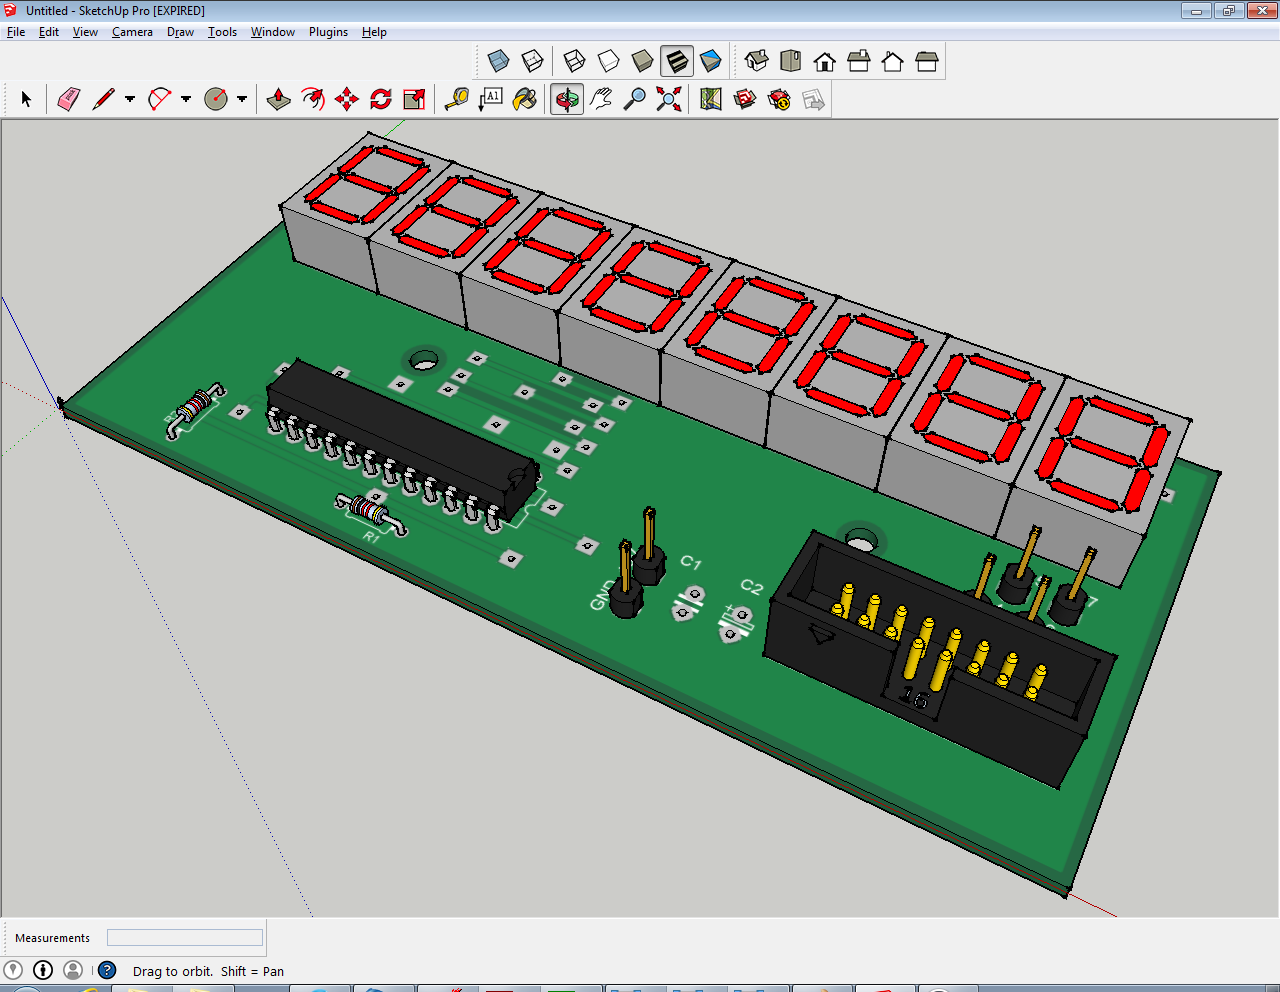
Task: Switch to the Iso view
Action: 757,61
